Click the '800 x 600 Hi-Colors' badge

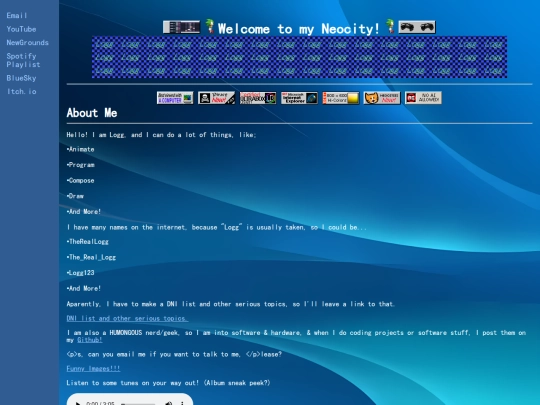coord(341,98)
